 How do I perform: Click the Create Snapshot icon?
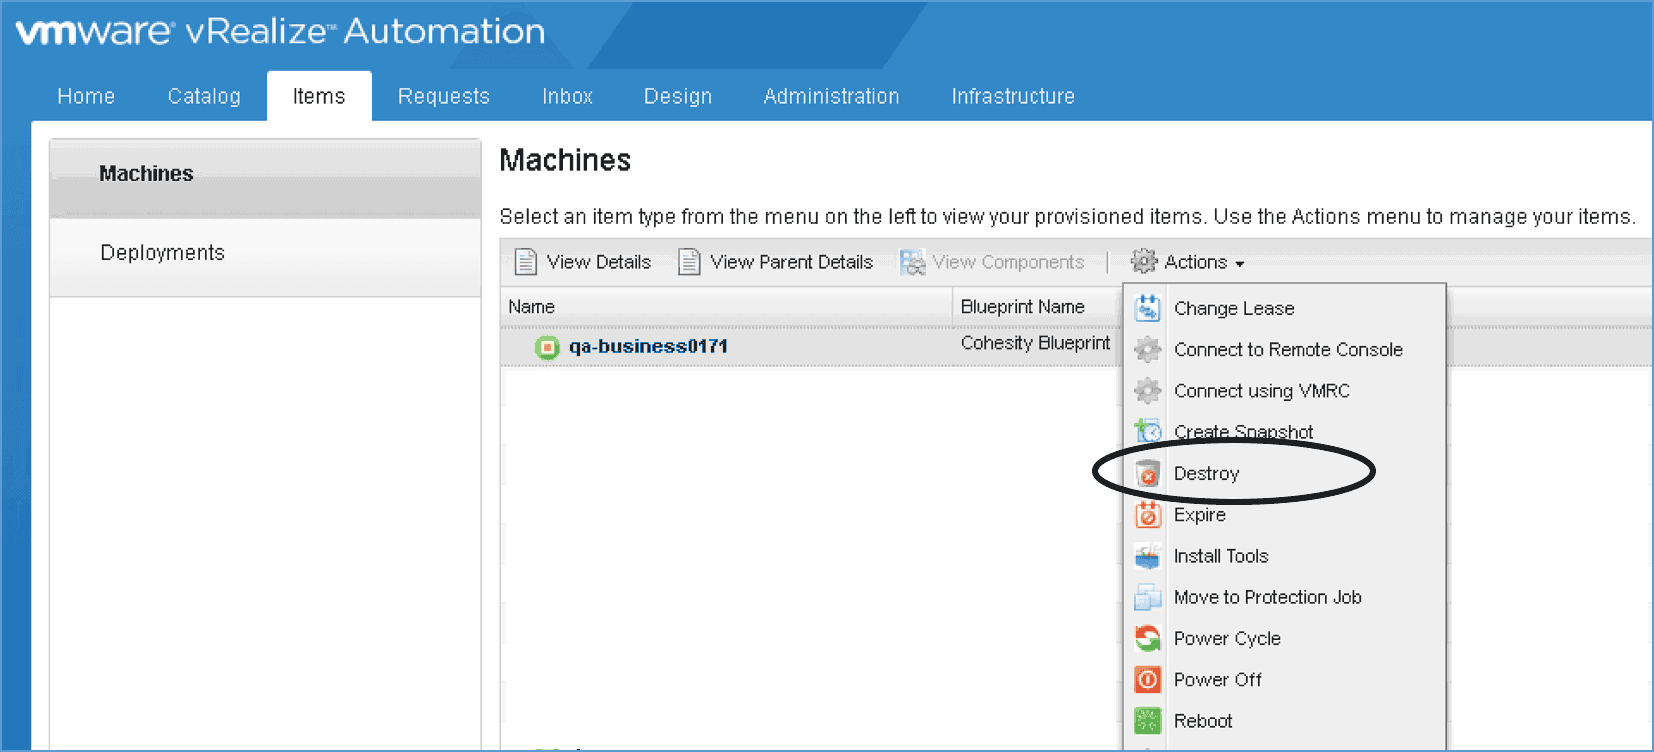pos(1148,432)
